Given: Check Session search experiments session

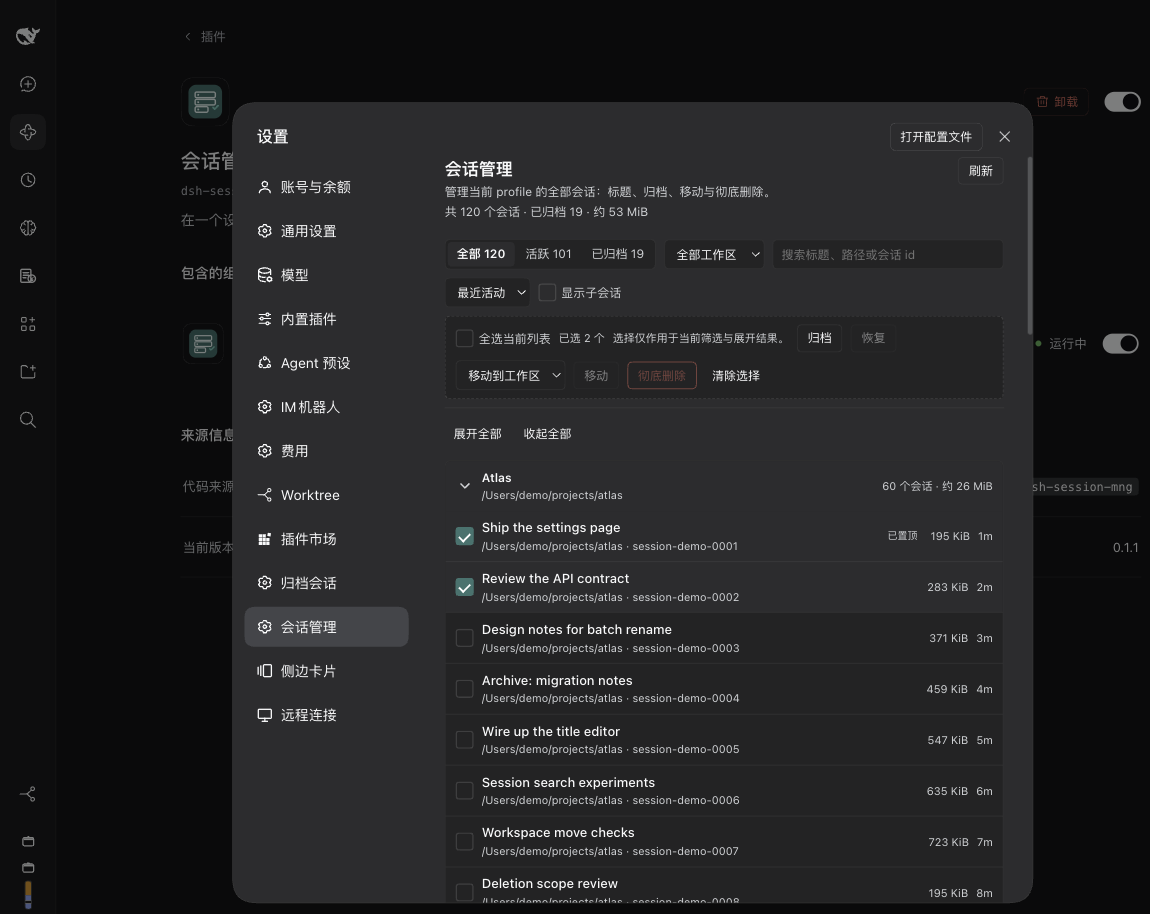Looking at the screenshot, I should tap(464, 791).
